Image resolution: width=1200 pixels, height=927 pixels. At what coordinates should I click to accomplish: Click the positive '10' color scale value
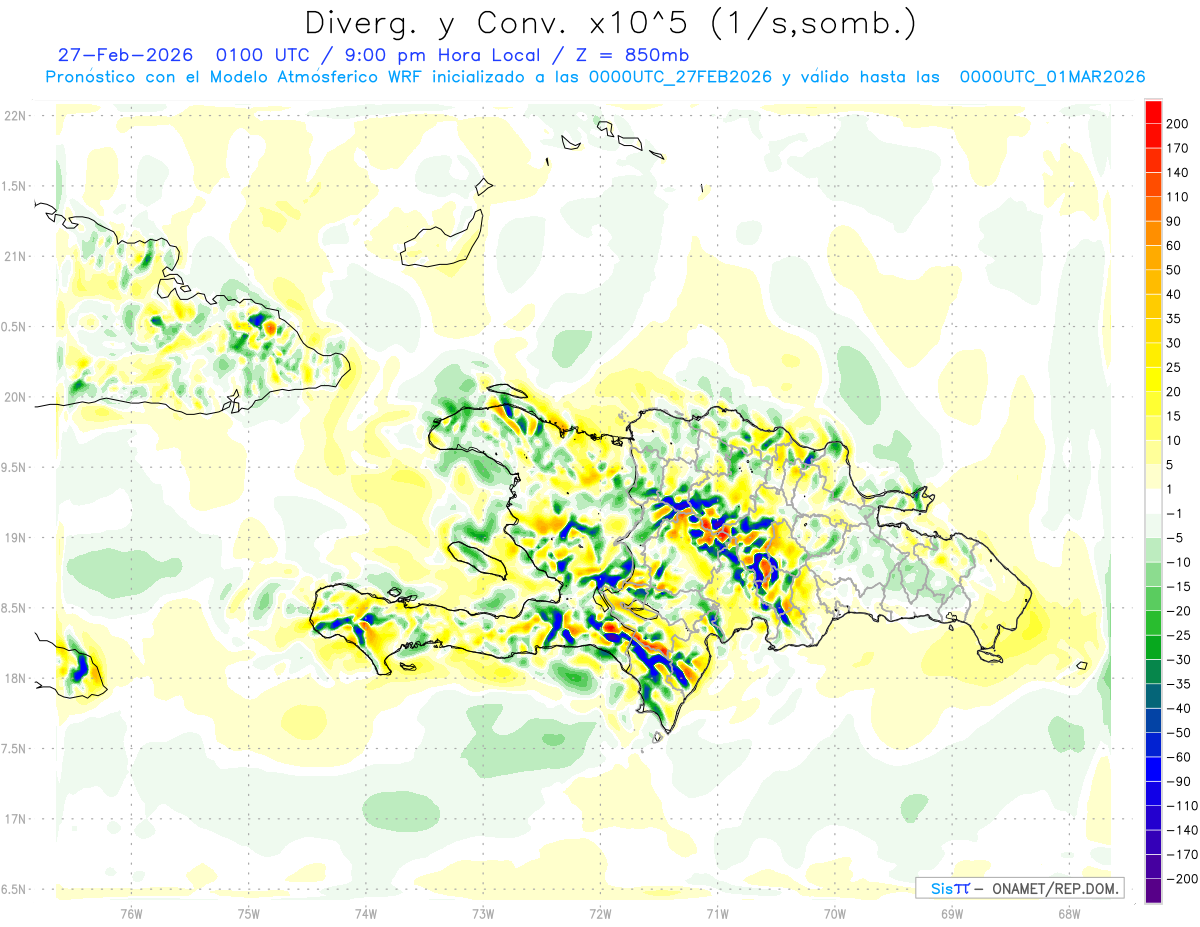click(1175, 441)
